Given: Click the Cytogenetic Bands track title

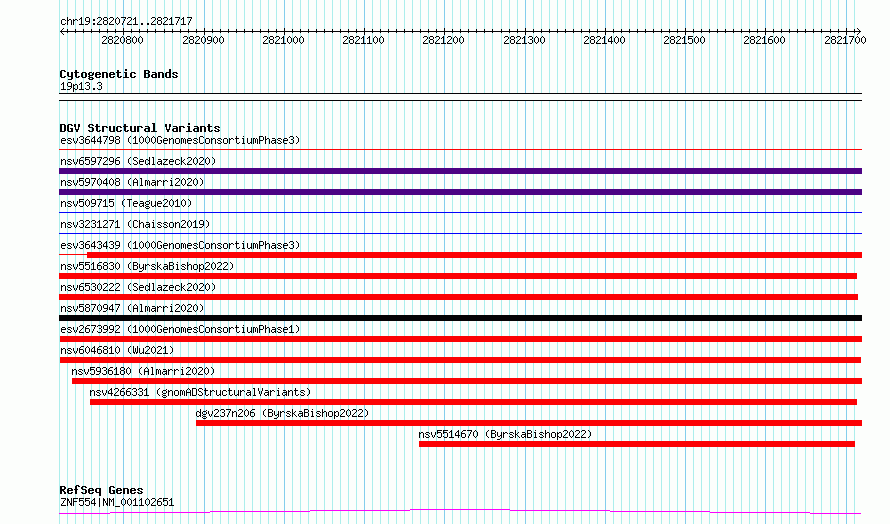Looking at the screenshot, I should 119,74.
